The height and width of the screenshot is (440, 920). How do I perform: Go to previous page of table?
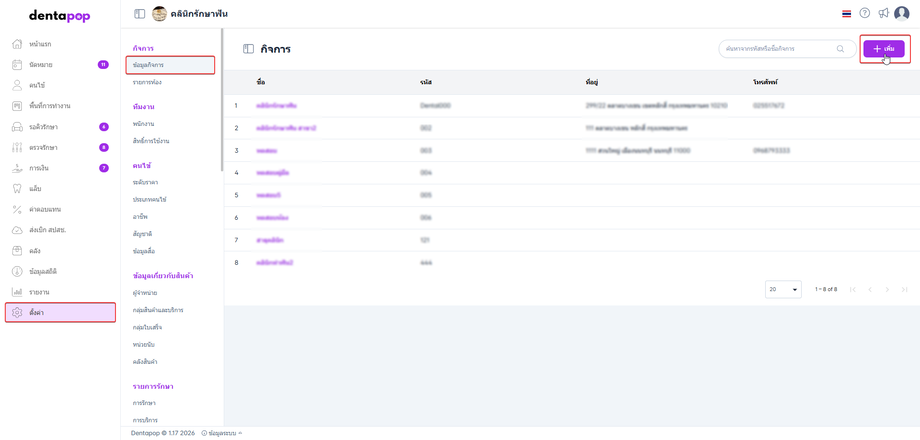click(x=870, y=289)
